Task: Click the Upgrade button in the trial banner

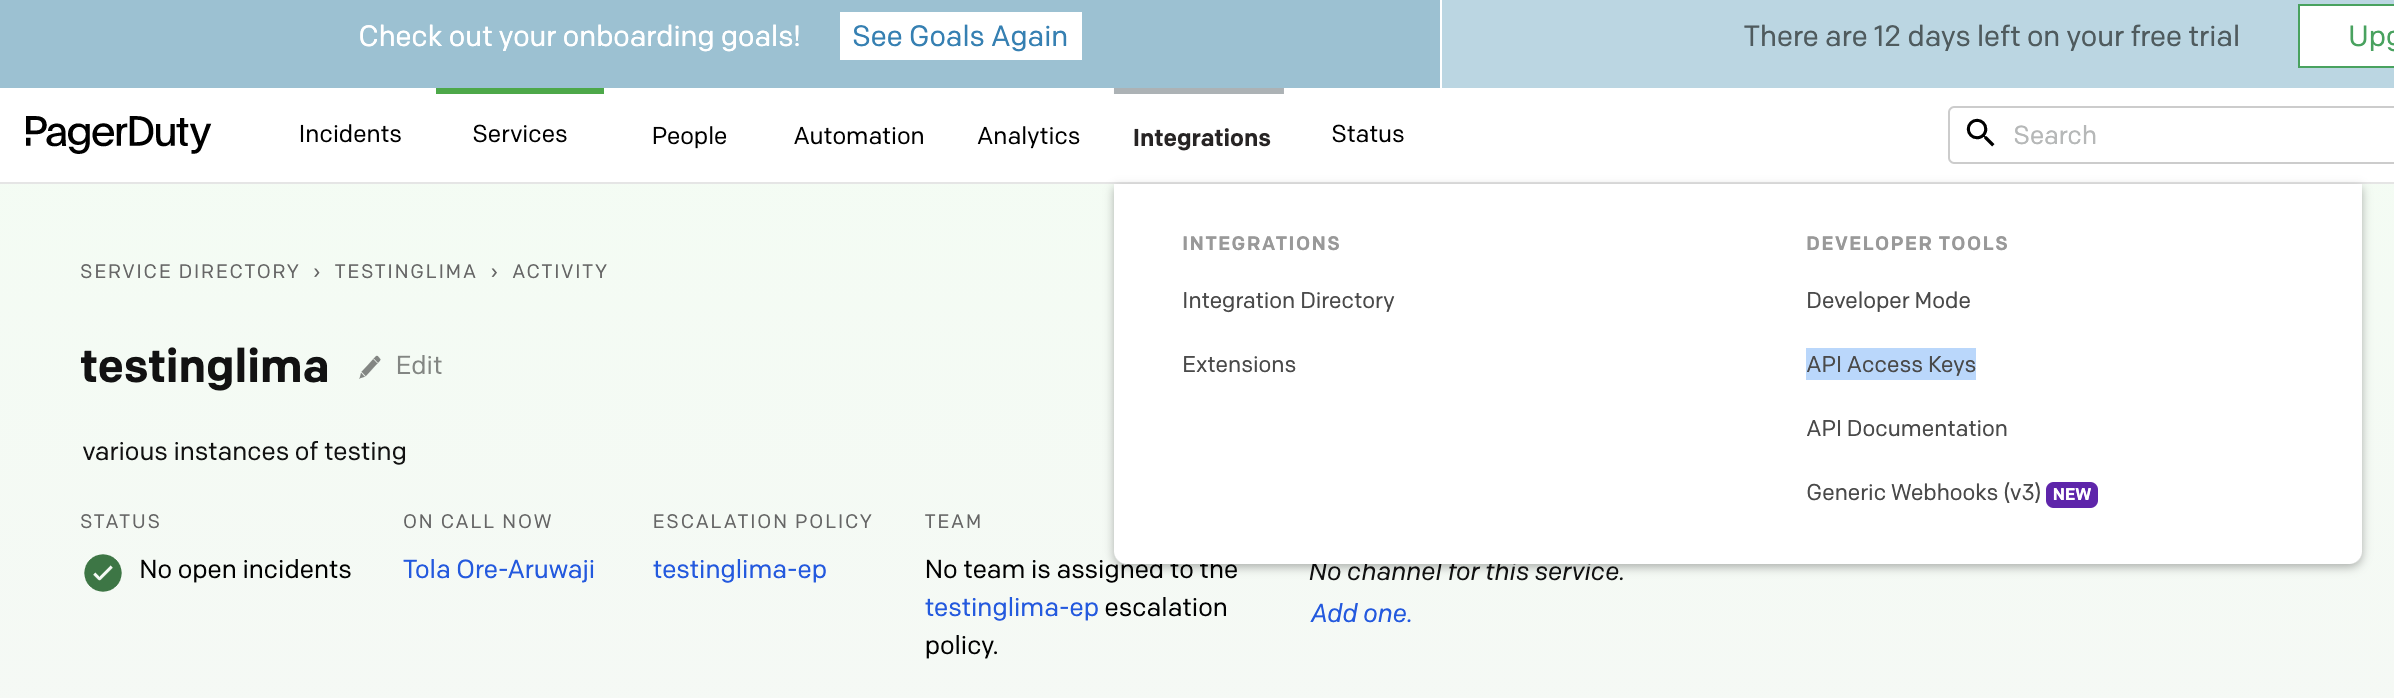Action: (2346, 36)
